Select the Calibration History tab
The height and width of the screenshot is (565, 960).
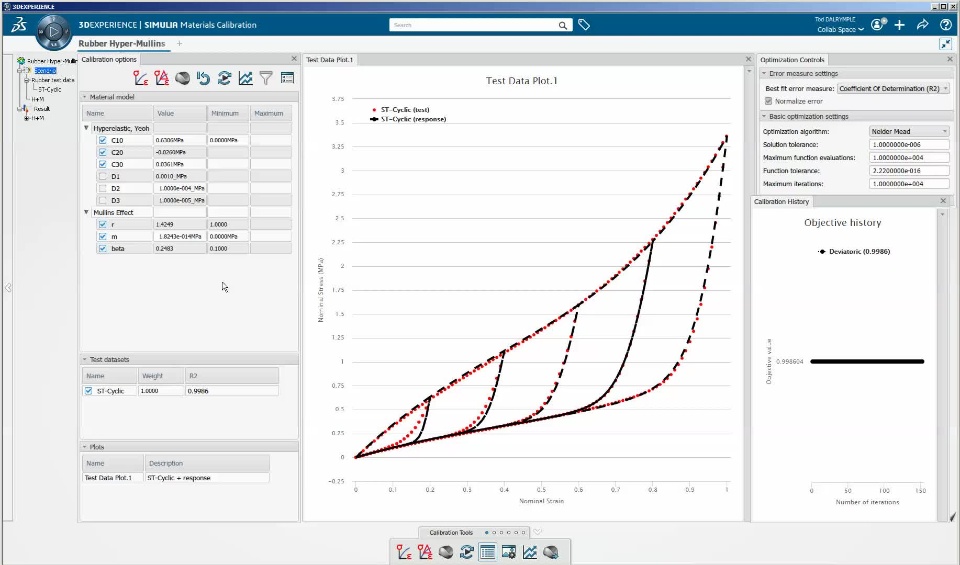[x=781, y=201]
